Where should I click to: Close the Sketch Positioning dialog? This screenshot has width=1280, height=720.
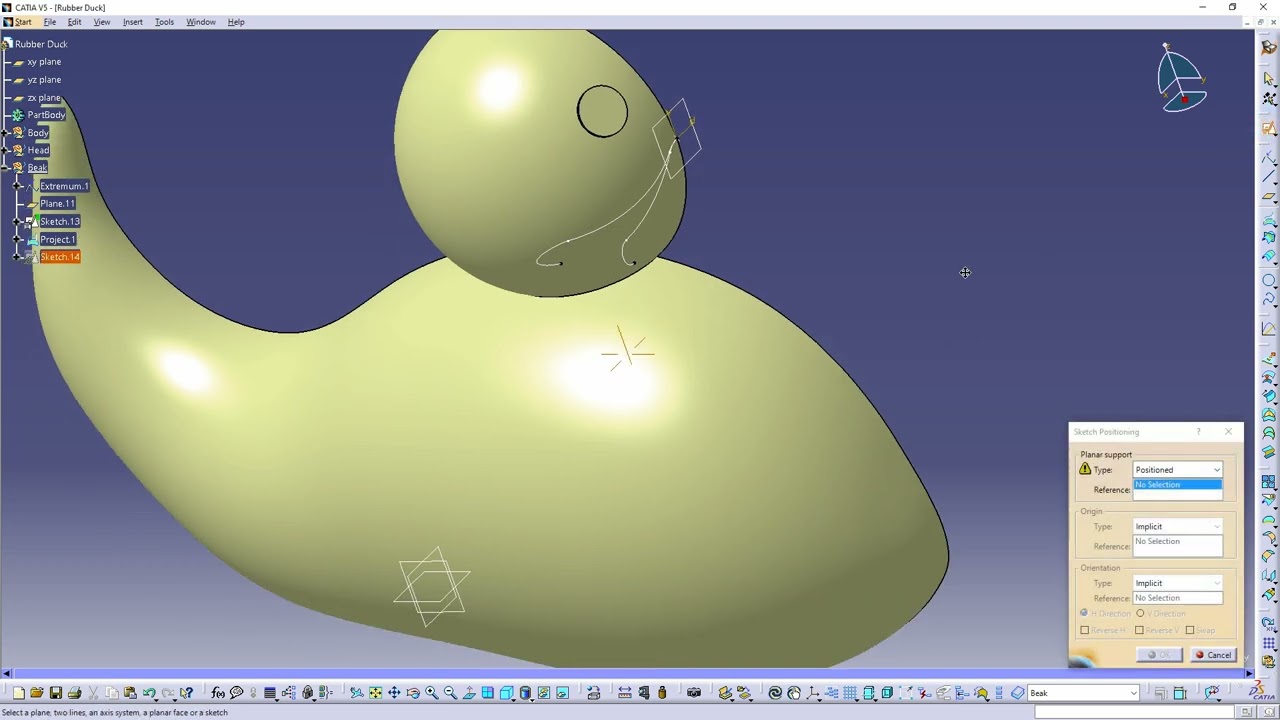tap(1228, 432)
